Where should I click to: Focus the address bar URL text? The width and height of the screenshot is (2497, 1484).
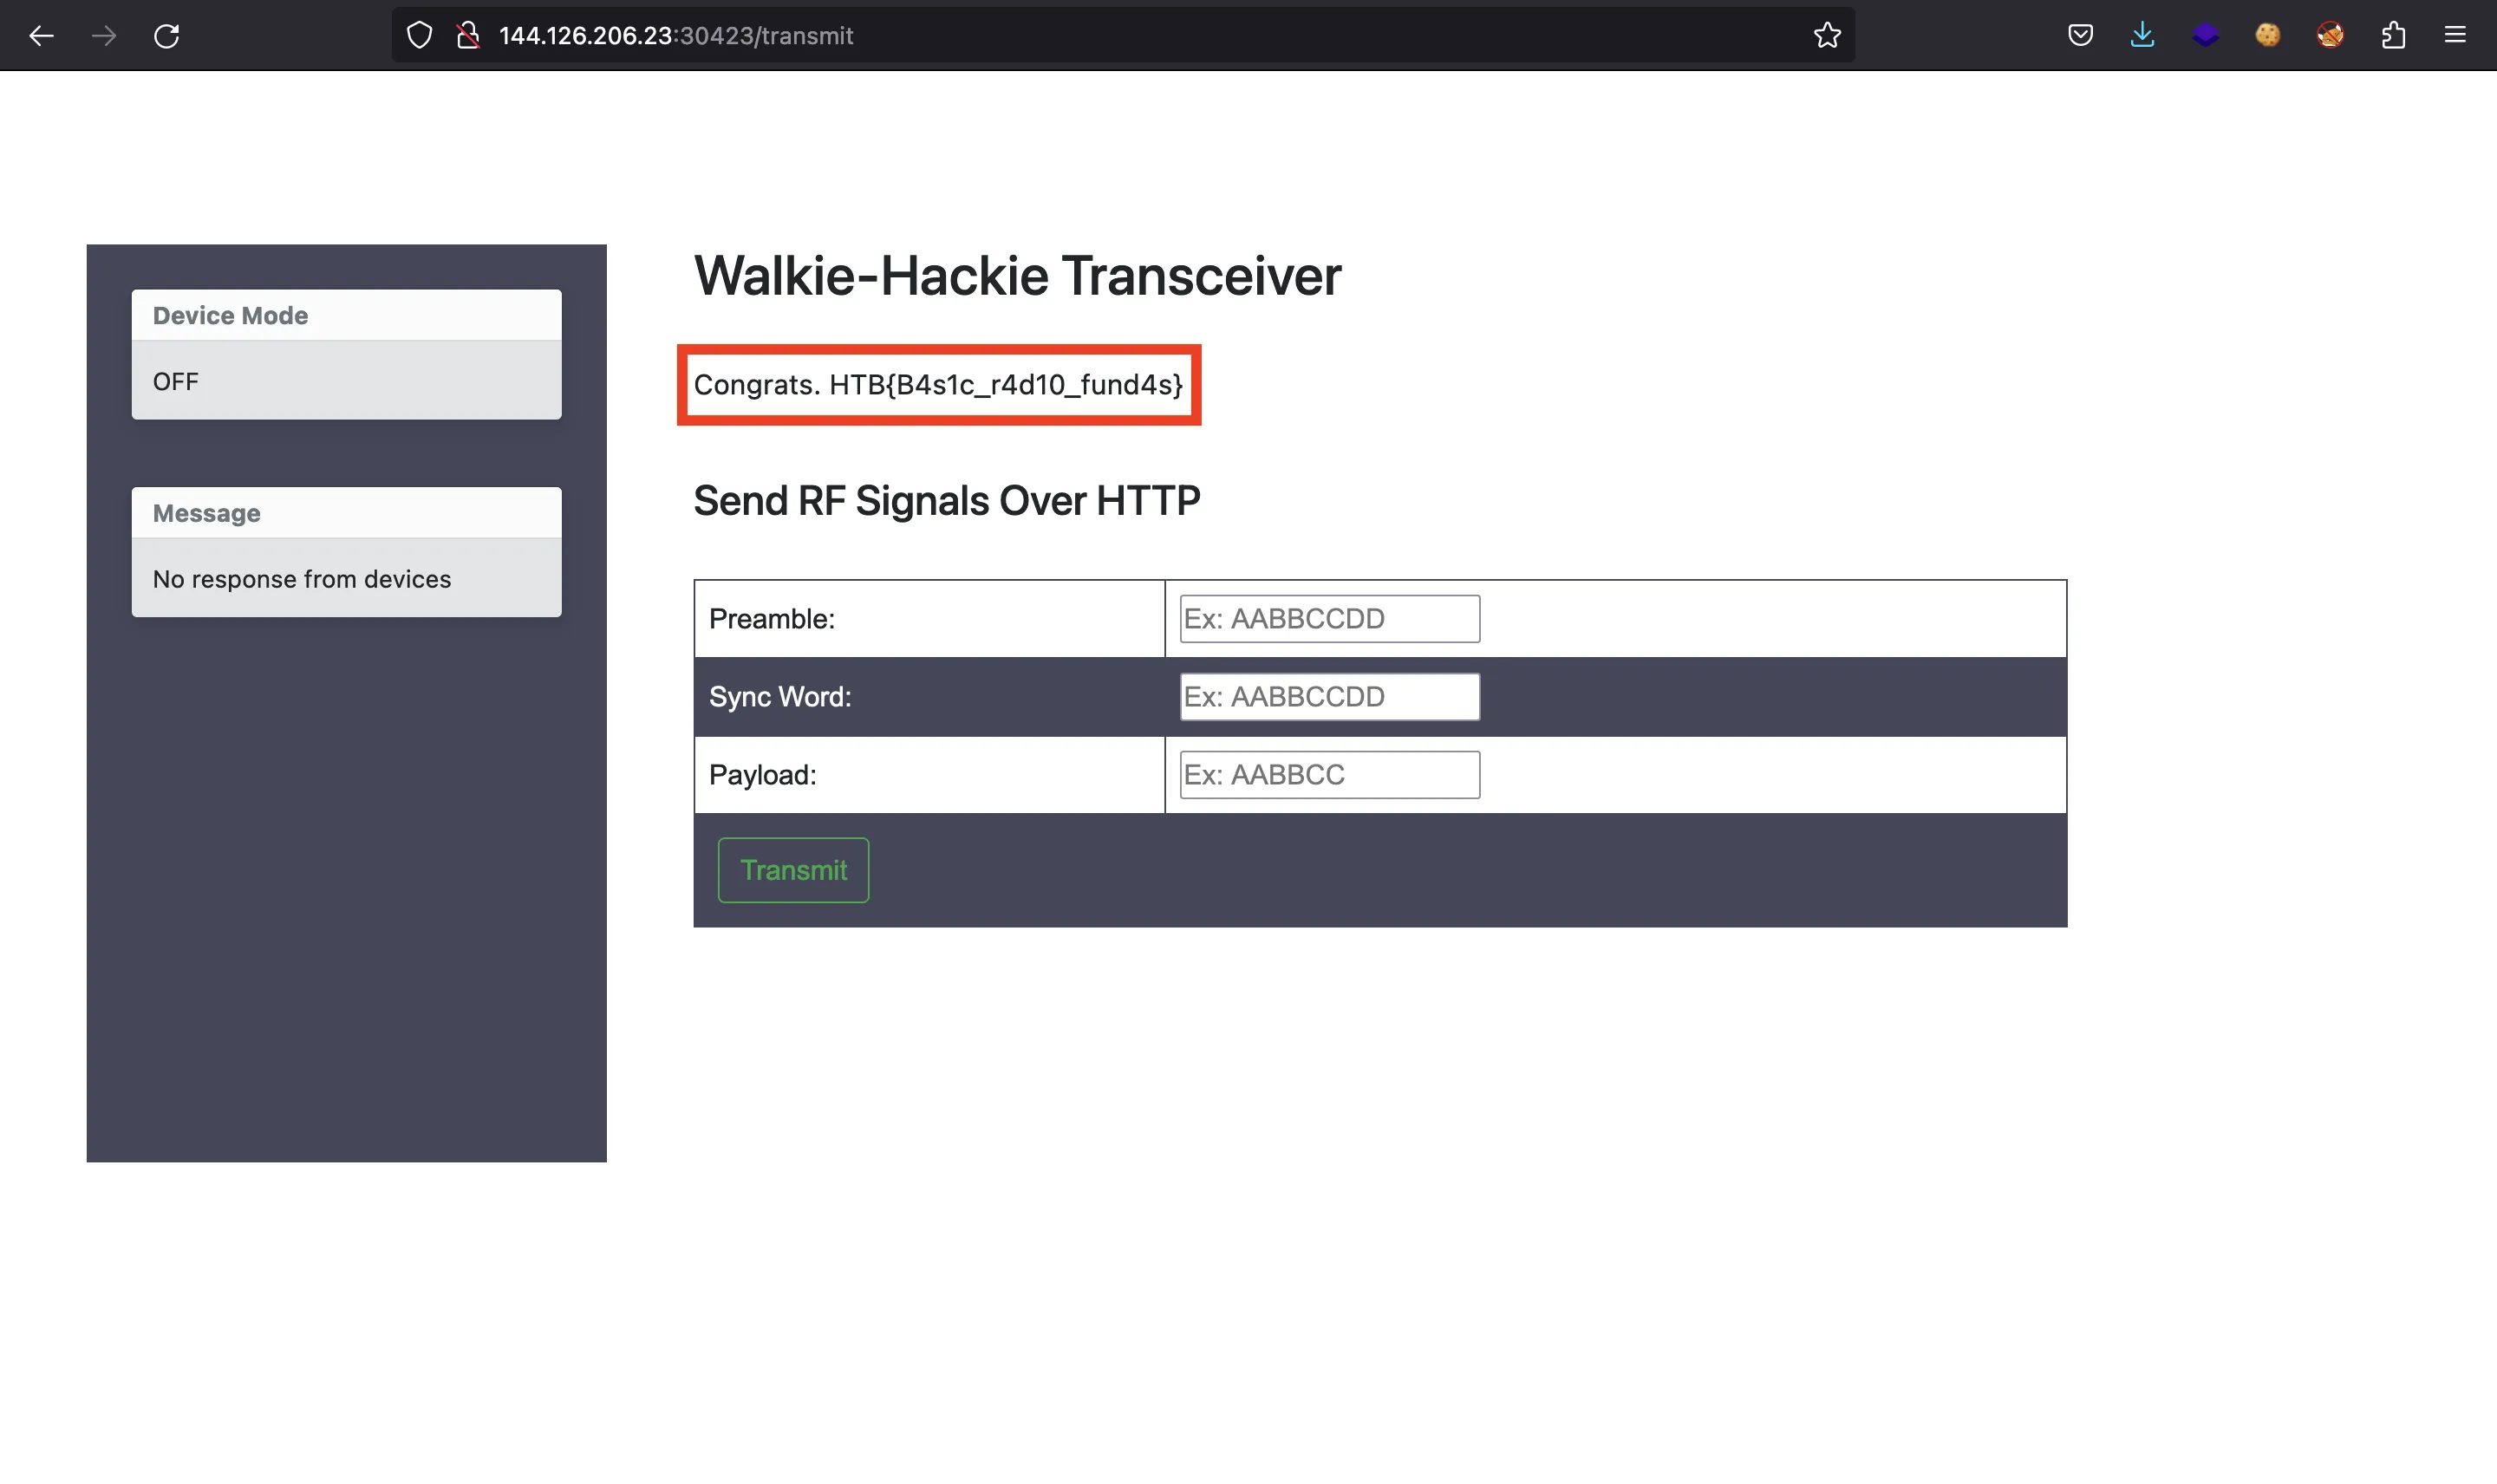(x=676, y=36)
